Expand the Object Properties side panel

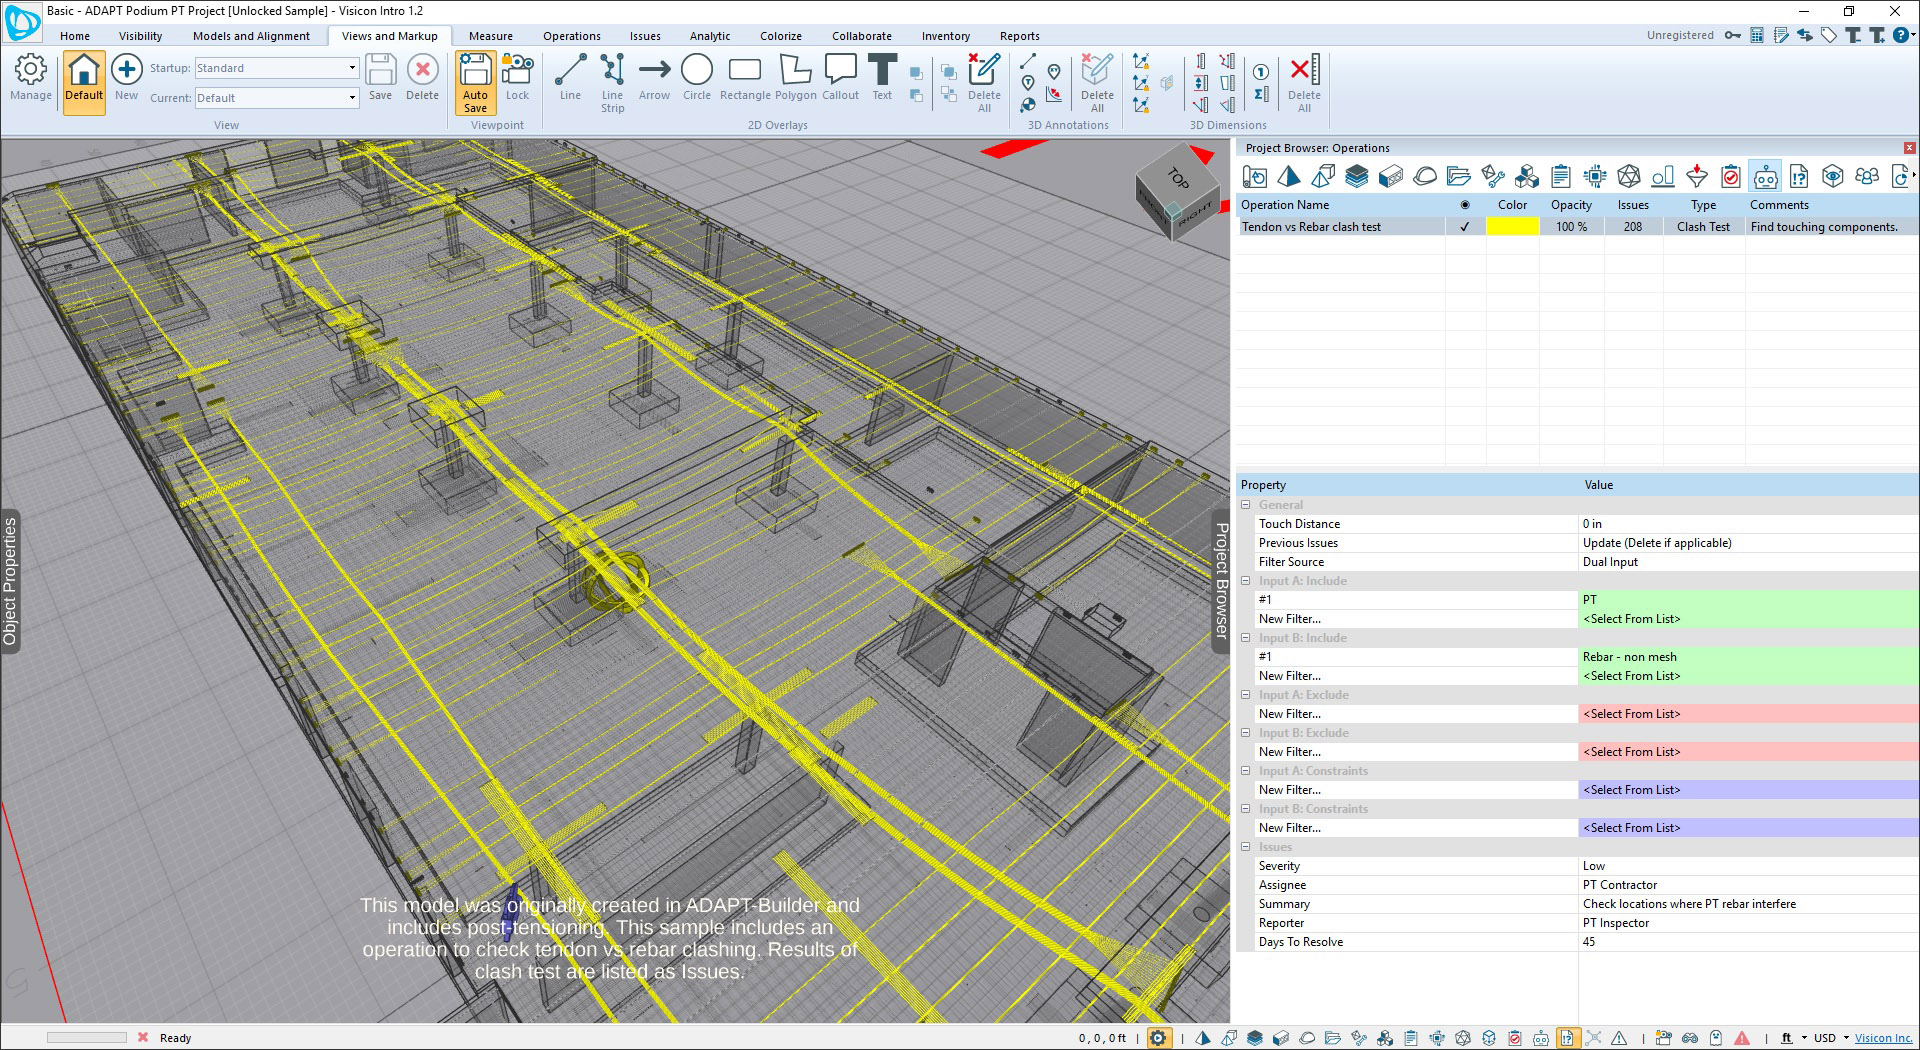[10, 581]
